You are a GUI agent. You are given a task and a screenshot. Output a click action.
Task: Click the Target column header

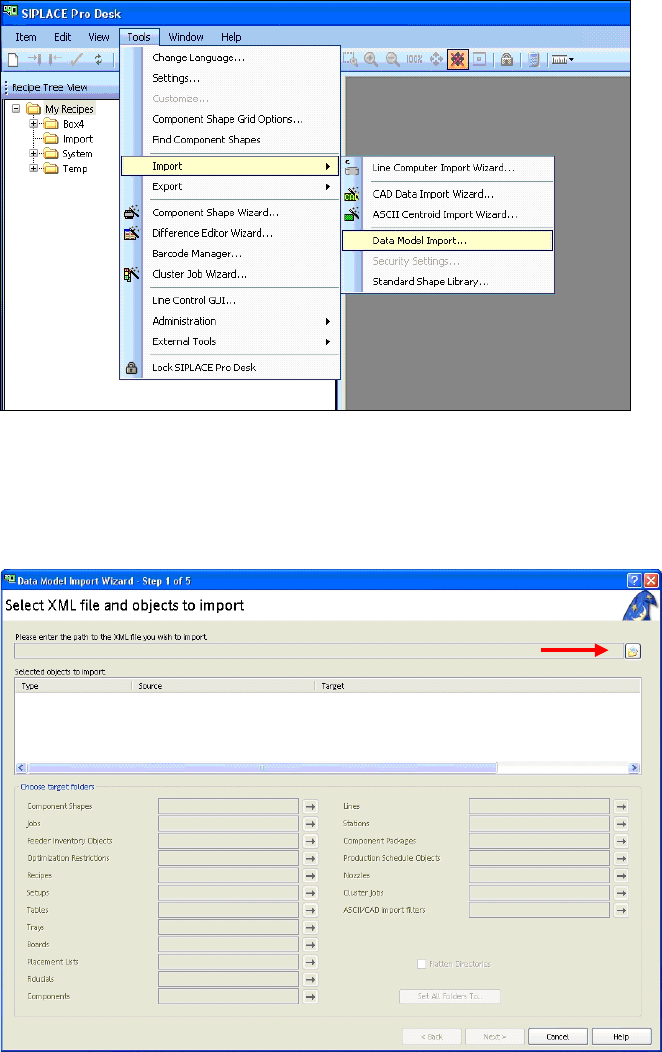pos(478,686)
